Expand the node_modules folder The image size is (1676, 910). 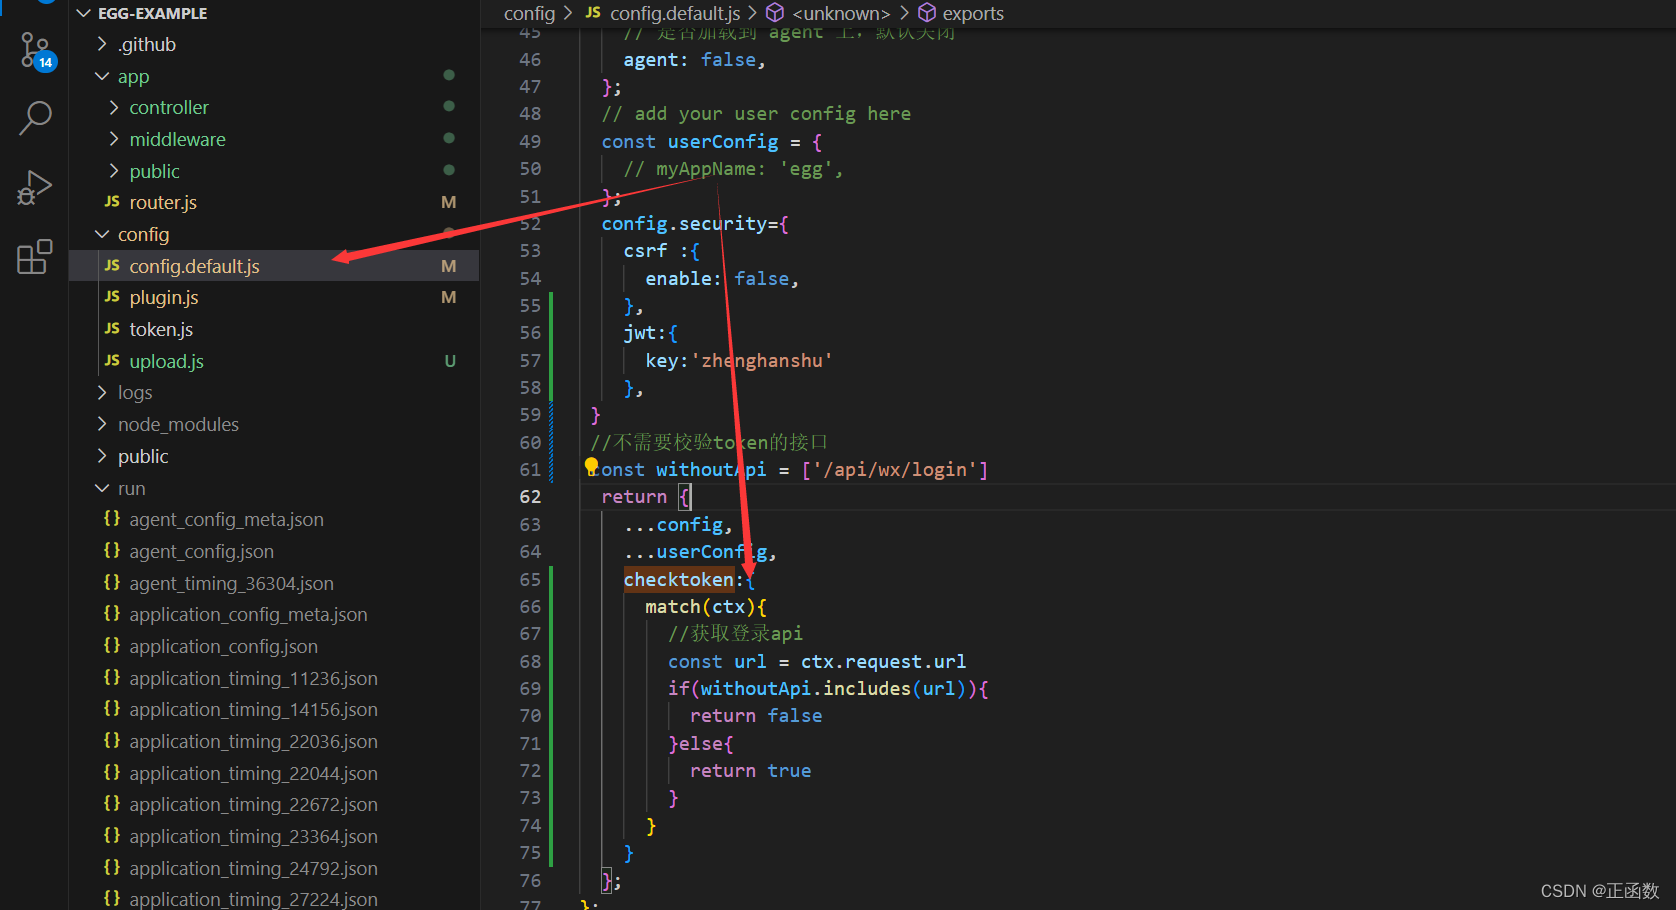(102, 424)
